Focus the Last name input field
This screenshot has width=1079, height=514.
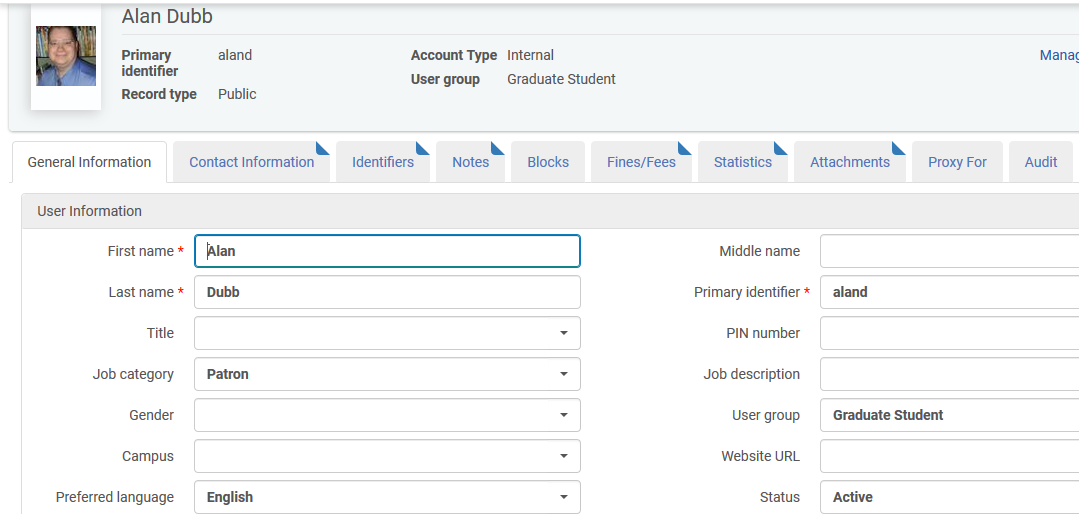click(x=387, y=292)
